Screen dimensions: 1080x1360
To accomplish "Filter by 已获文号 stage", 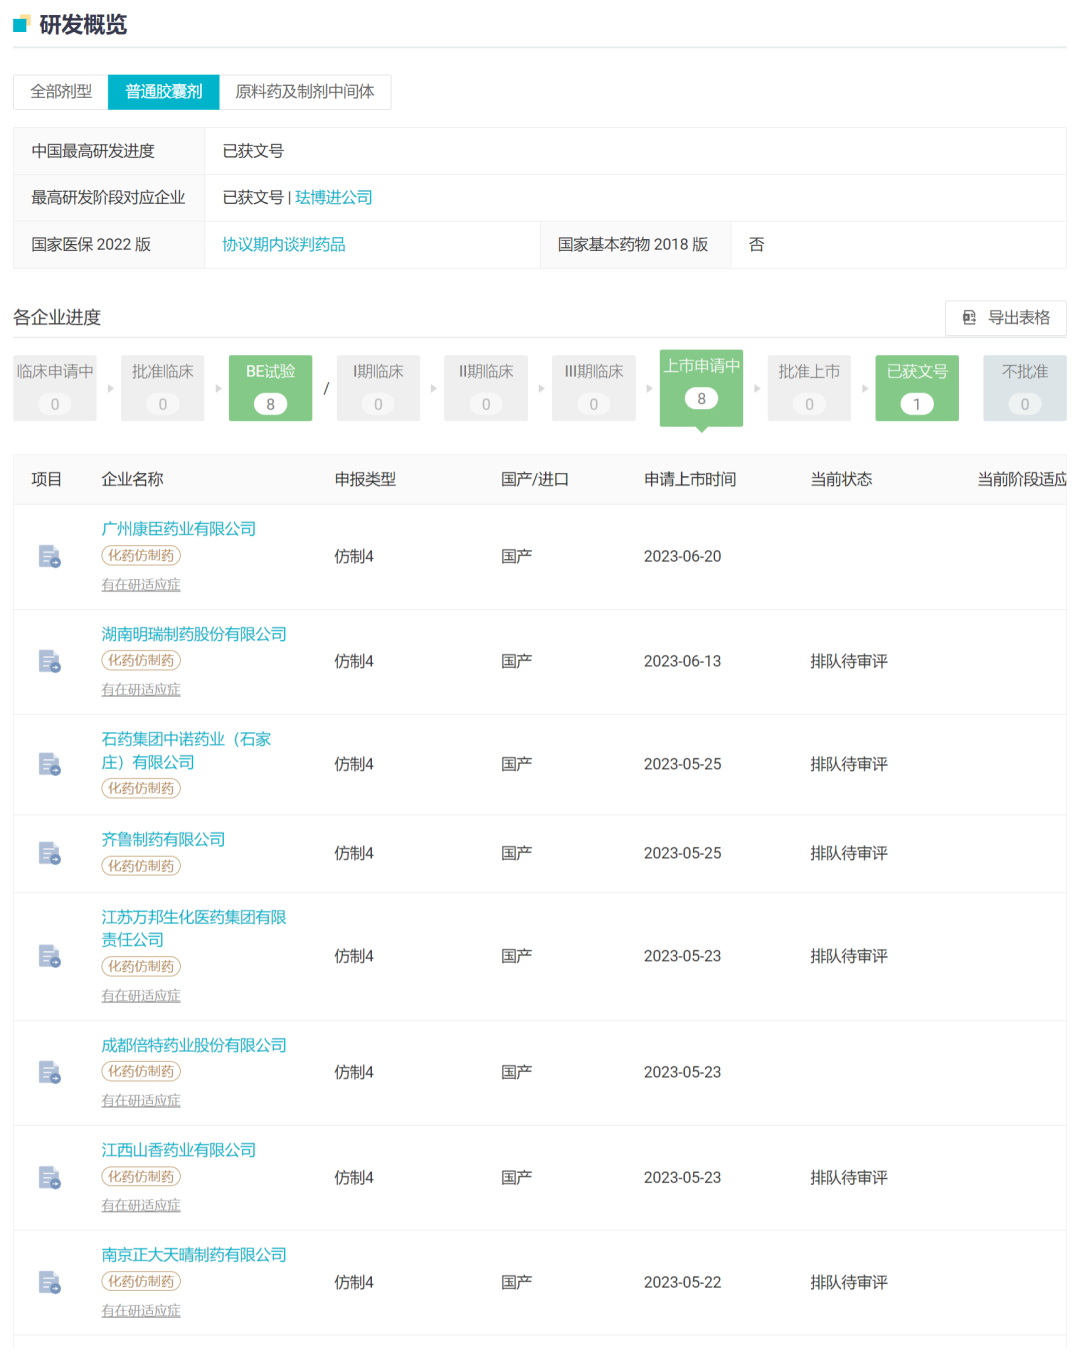I will [917, 388].
